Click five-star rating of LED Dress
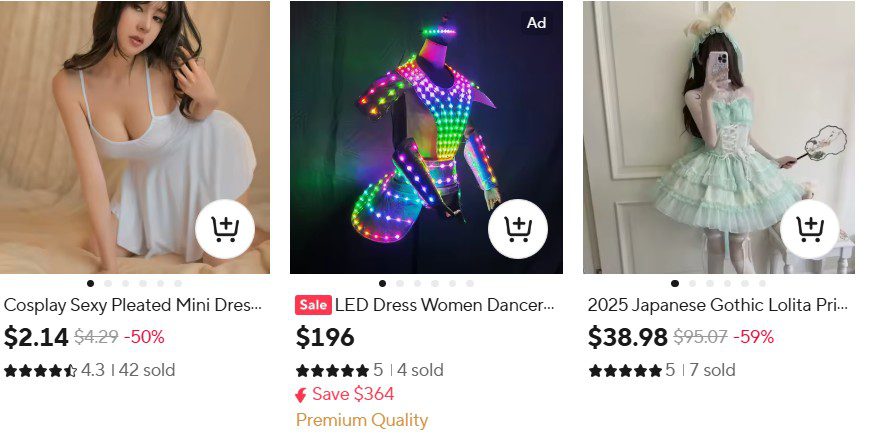 click(x=332, y=370)
